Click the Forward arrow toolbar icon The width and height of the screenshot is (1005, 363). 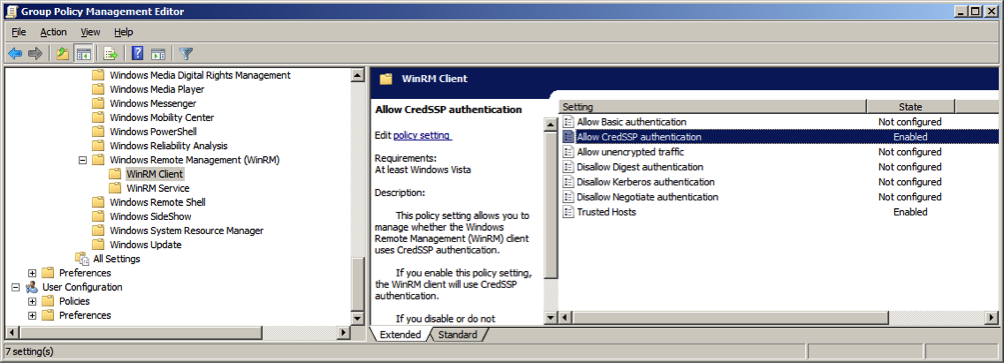click(x=35, y=54)
